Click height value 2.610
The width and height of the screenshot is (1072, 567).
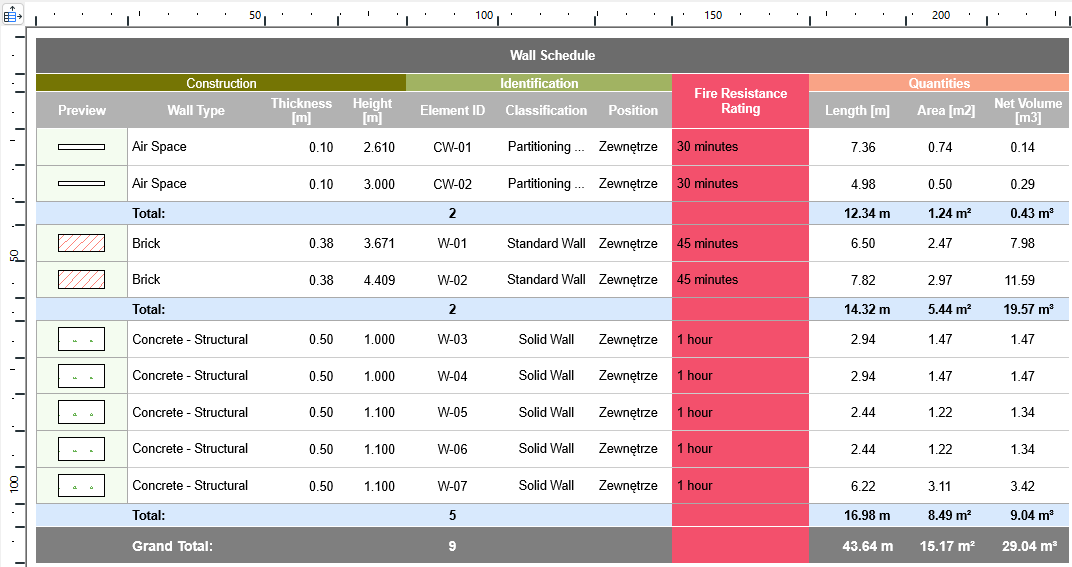click(x=379, y=147)
